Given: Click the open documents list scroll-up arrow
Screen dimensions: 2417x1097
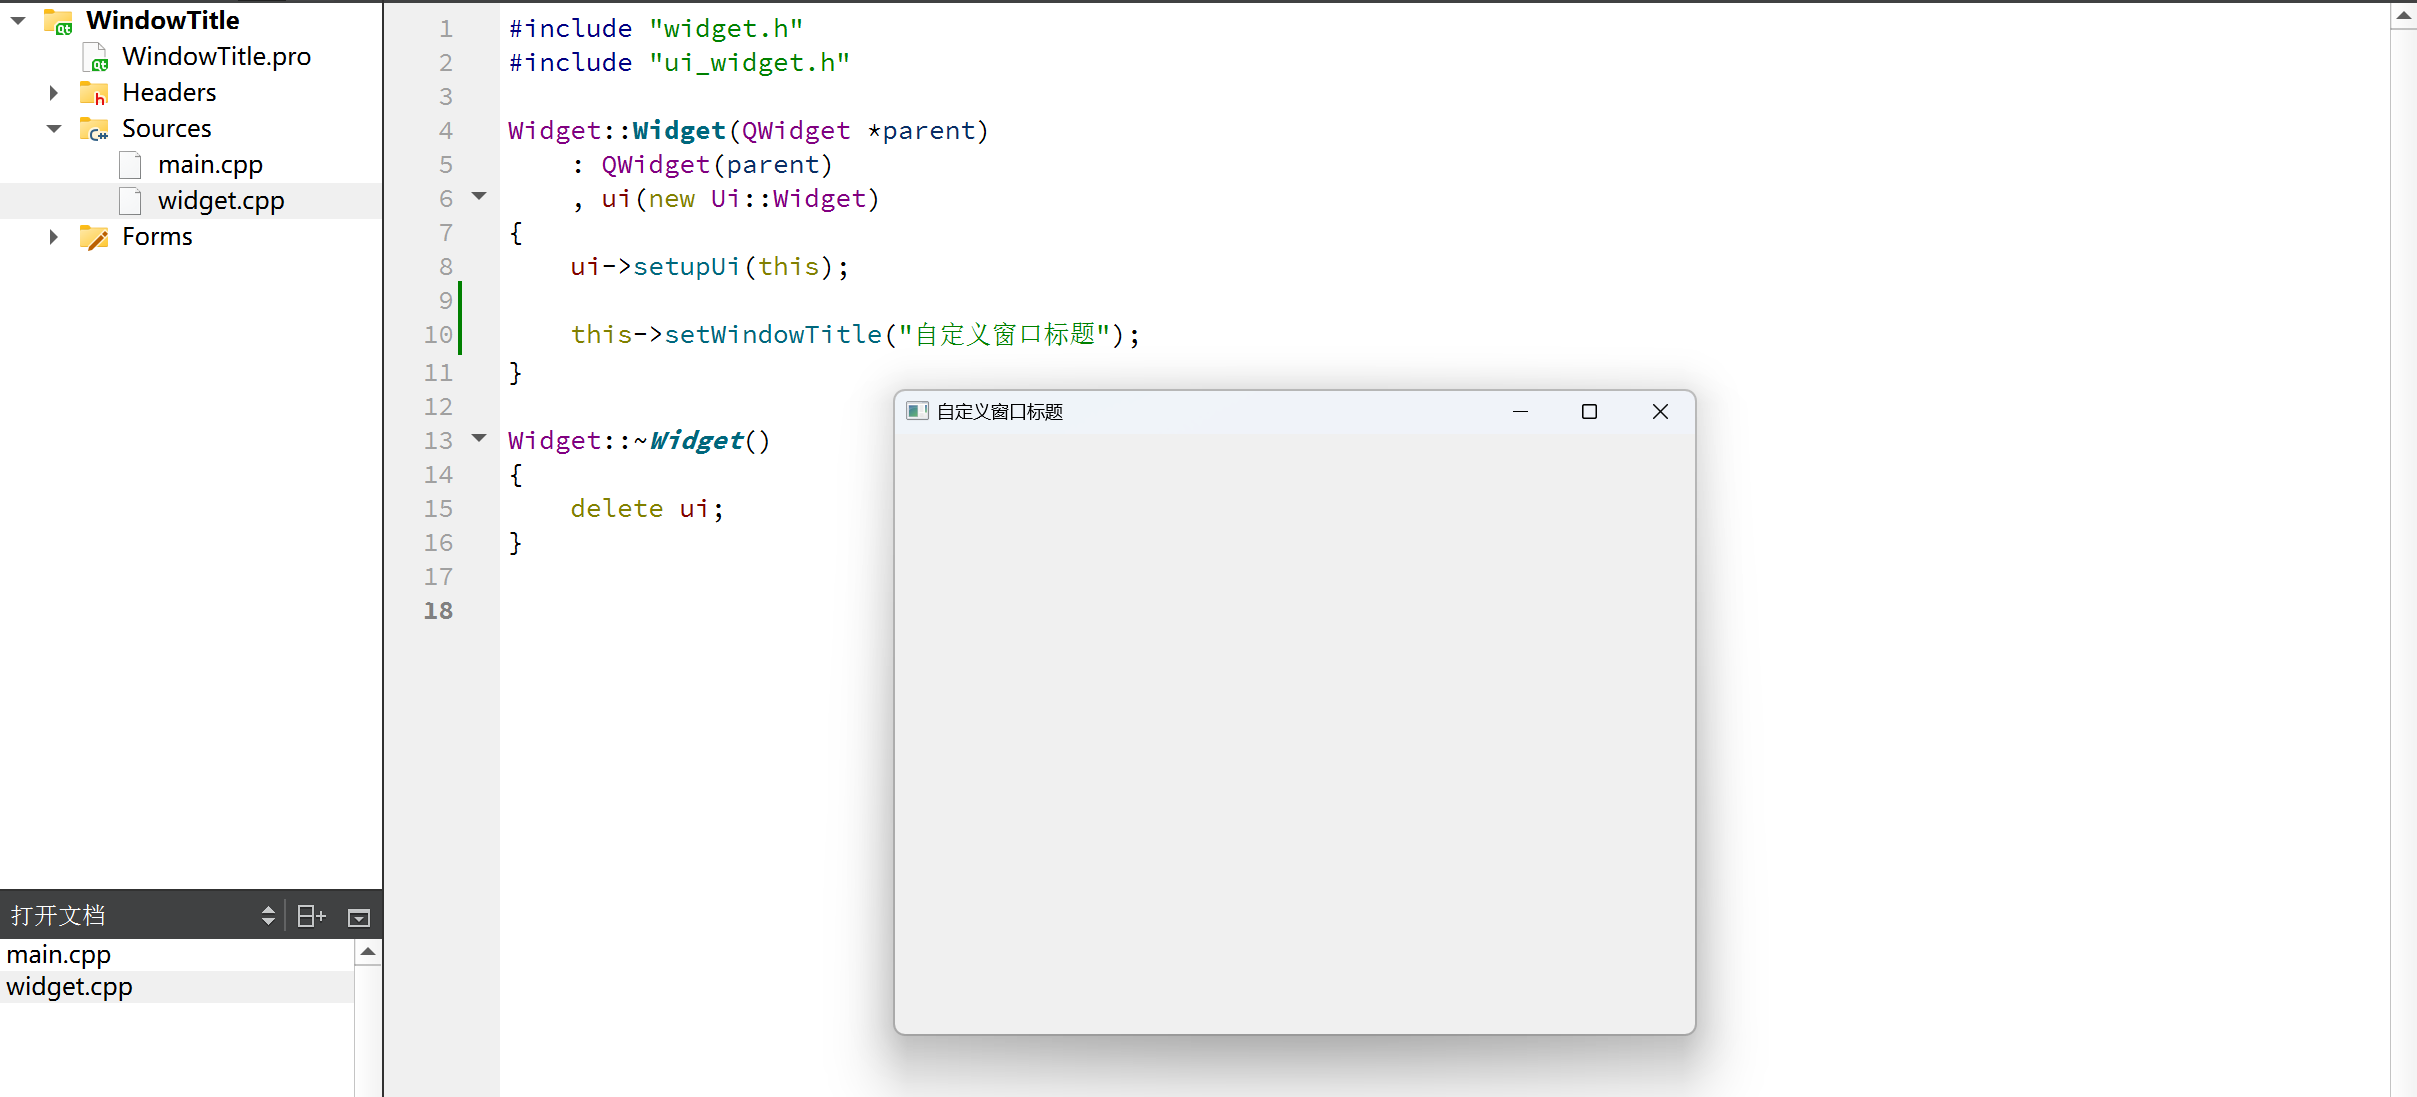Looking at the screenshot, I should tap(368, 952).
